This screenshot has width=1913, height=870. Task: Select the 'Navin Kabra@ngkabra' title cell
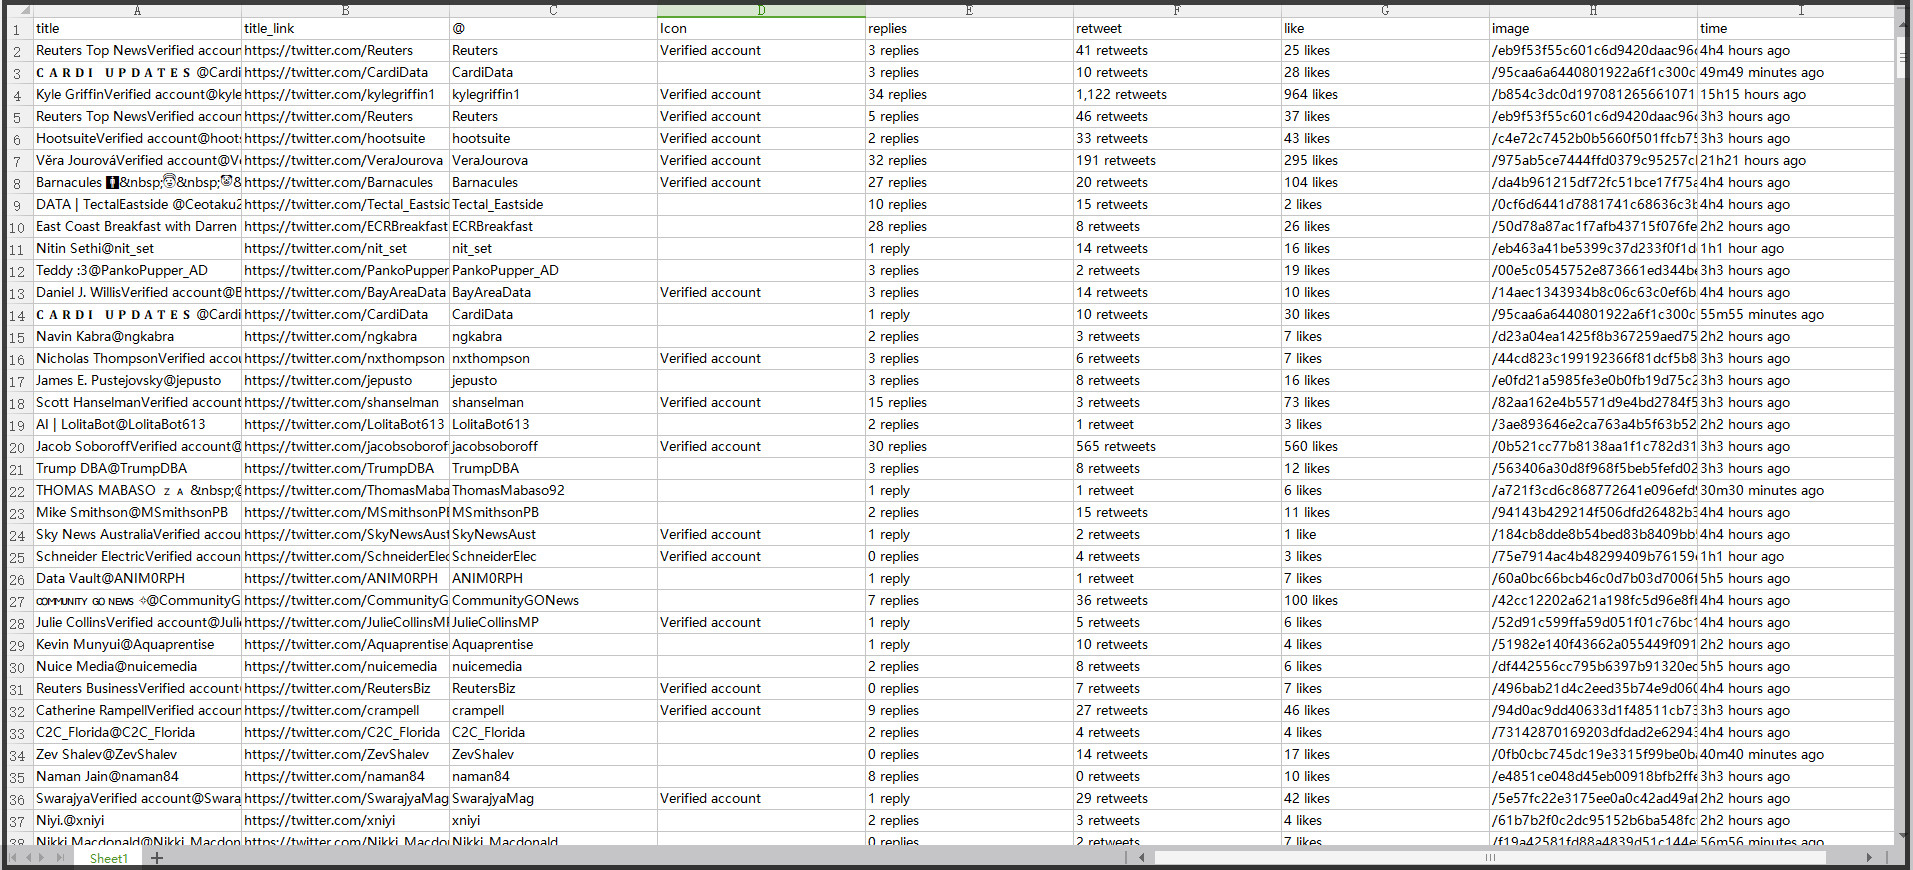pos(137,336)
